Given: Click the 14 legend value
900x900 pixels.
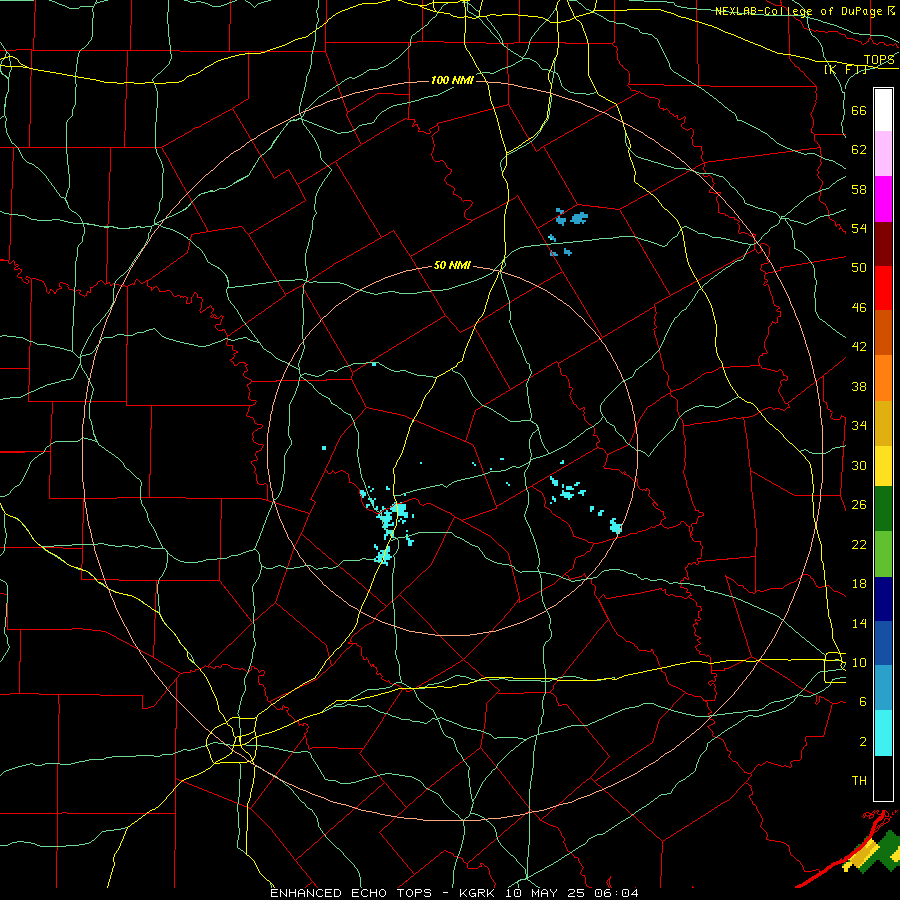Looking at the screenshot, I should (x=859, y=623).
